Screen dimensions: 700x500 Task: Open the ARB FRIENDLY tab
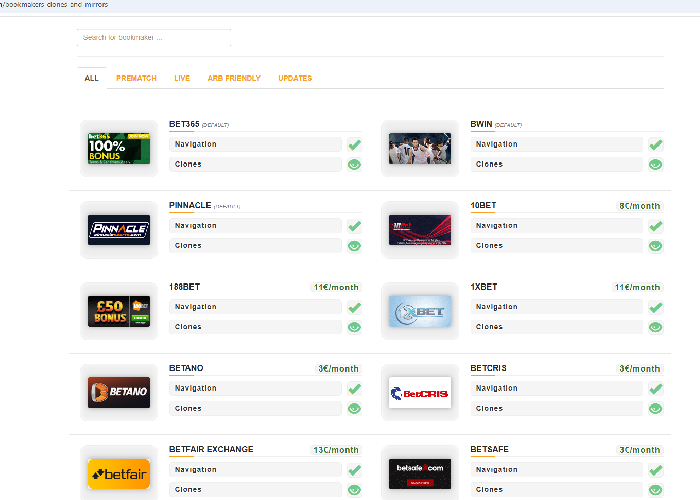point(234,78)
